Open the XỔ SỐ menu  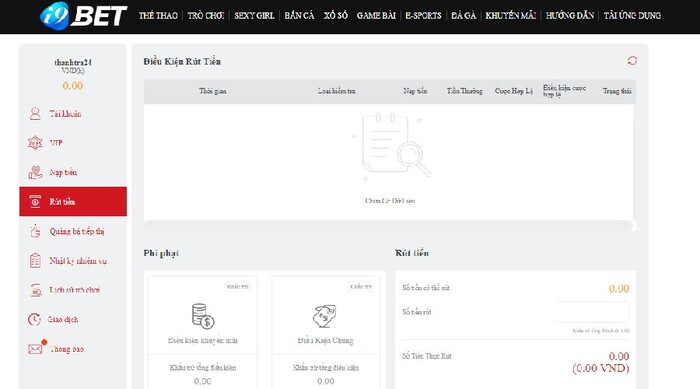click(336, 16)
